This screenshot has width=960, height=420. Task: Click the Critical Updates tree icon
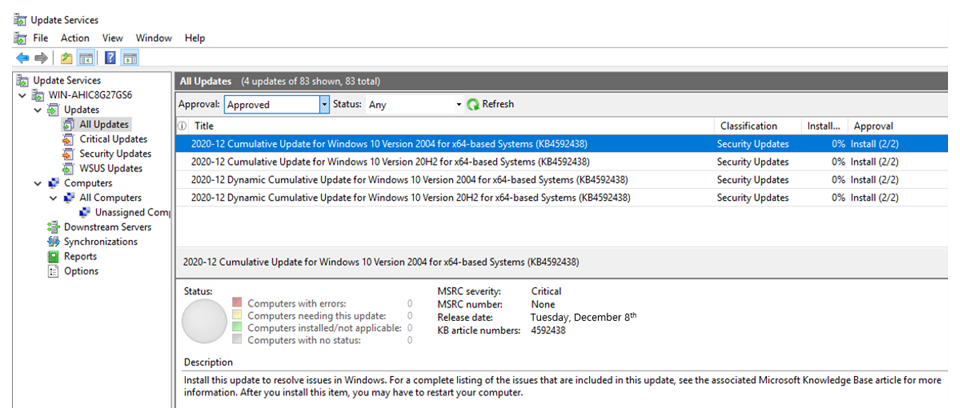pos(69,139)
